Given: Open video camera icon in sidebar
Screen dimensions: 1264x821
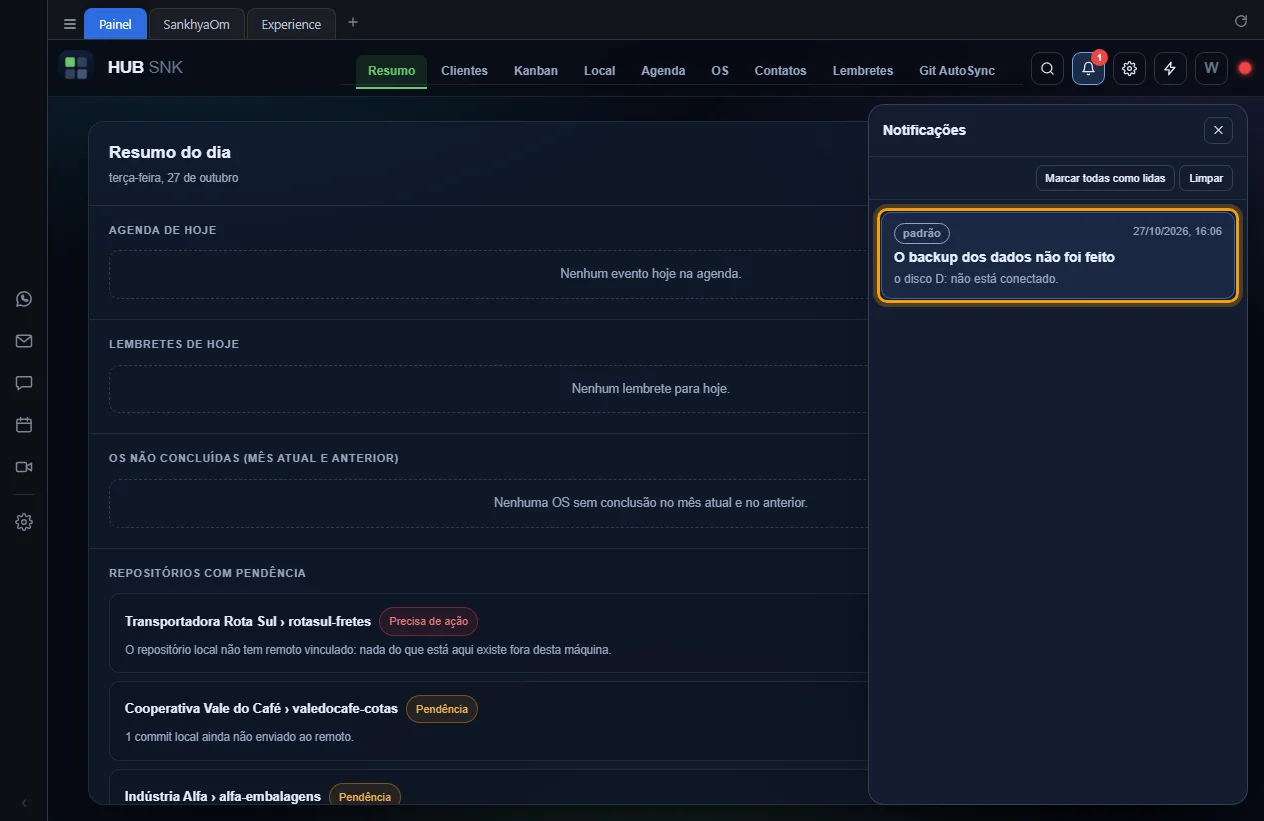Looking at the screenshot, I should [24, 467].
